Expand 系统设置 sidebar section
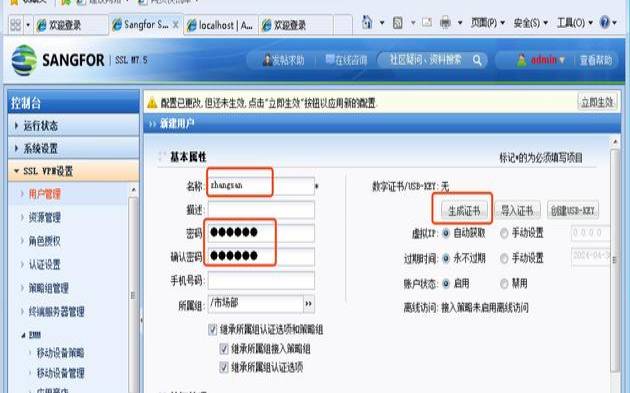 click(74, 148)
